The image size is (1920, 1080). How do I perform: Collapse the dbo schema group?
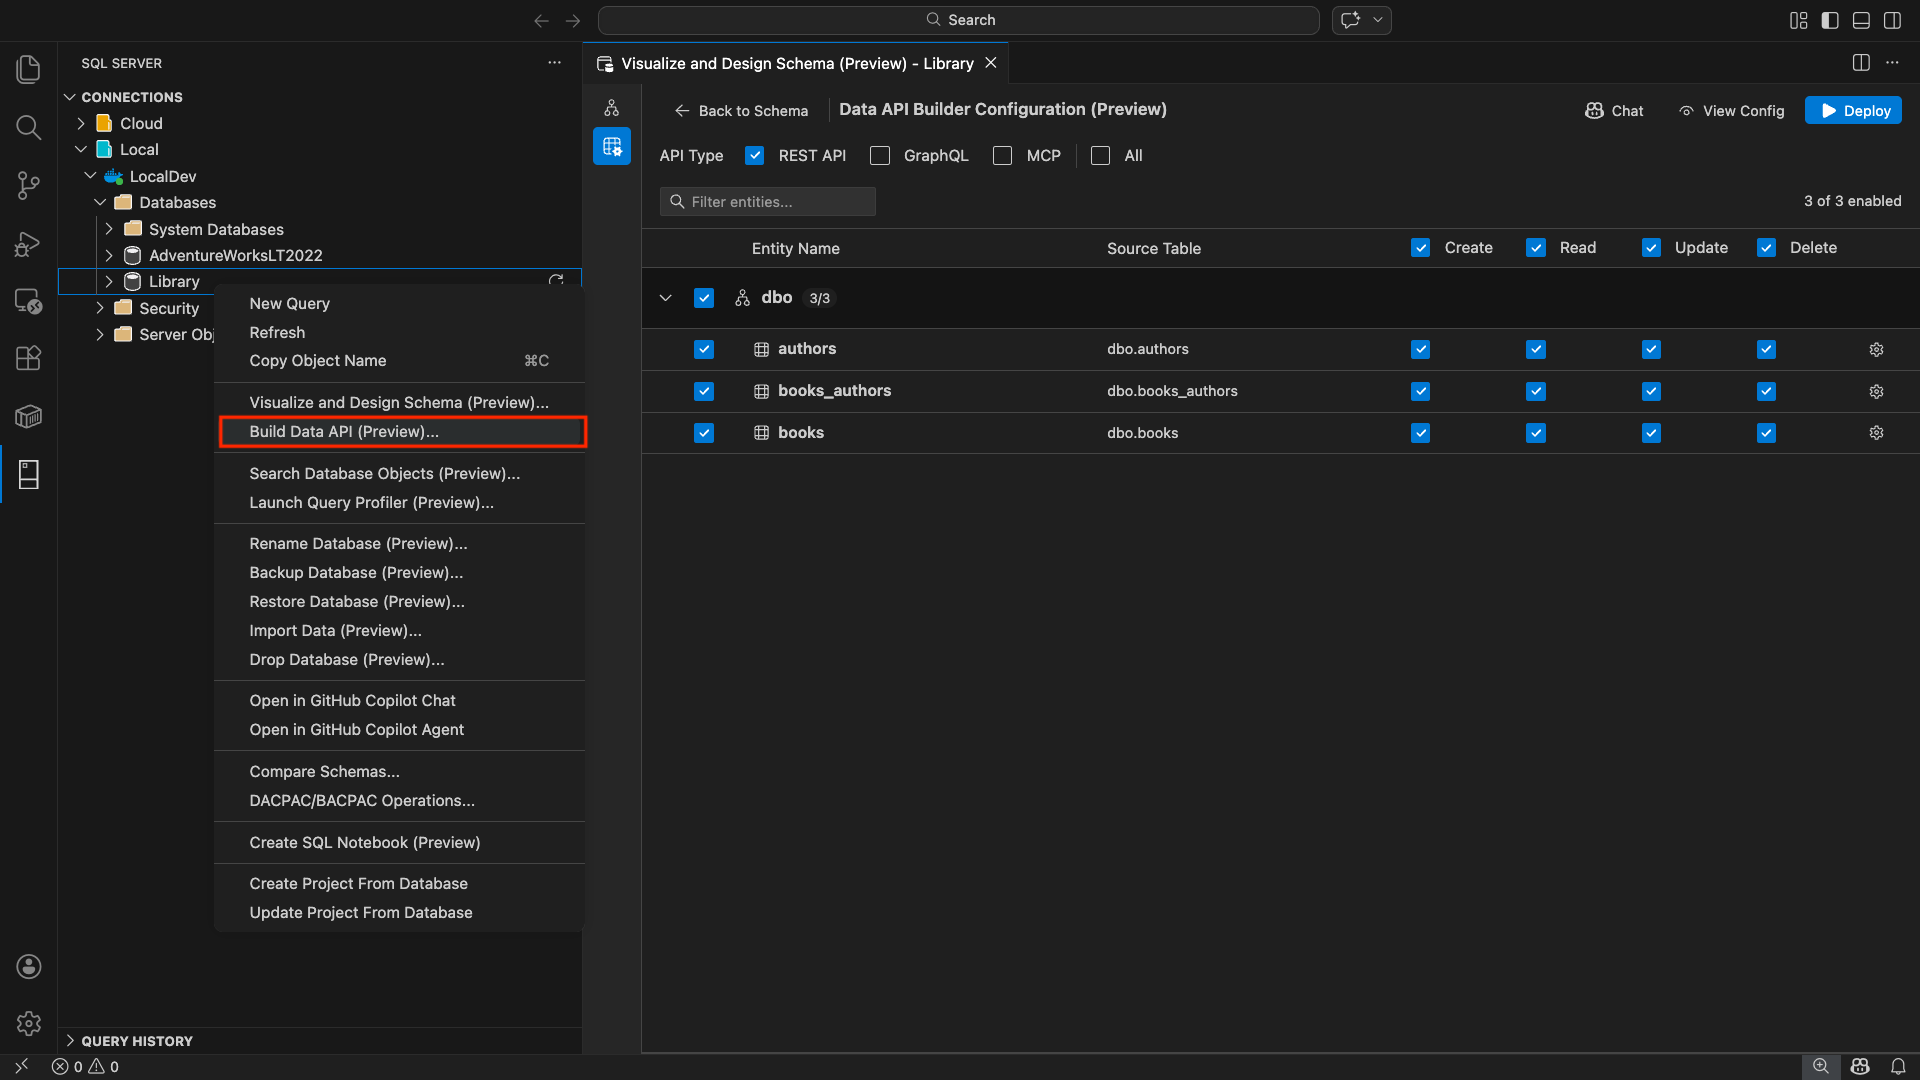[666, 298]
